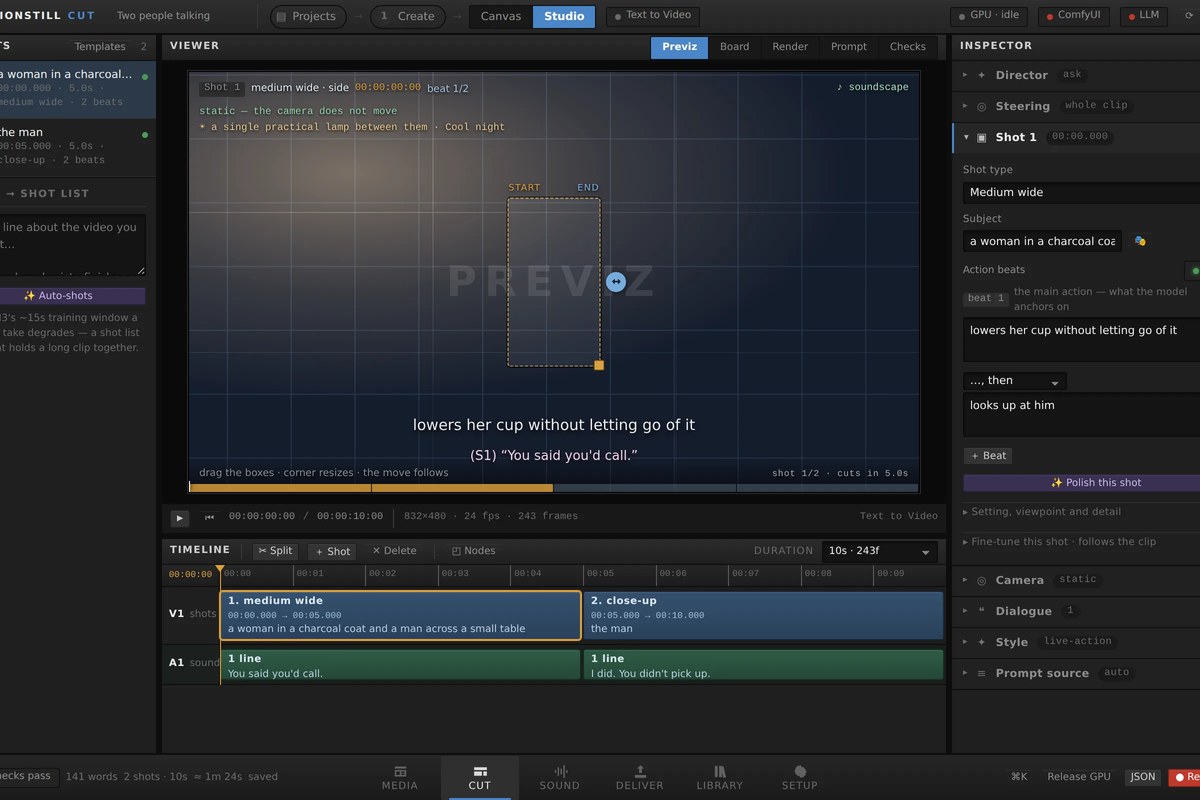Open the Duration 10s · 243f dropdown
This screenshot has width=1200, height=800.
879,551
